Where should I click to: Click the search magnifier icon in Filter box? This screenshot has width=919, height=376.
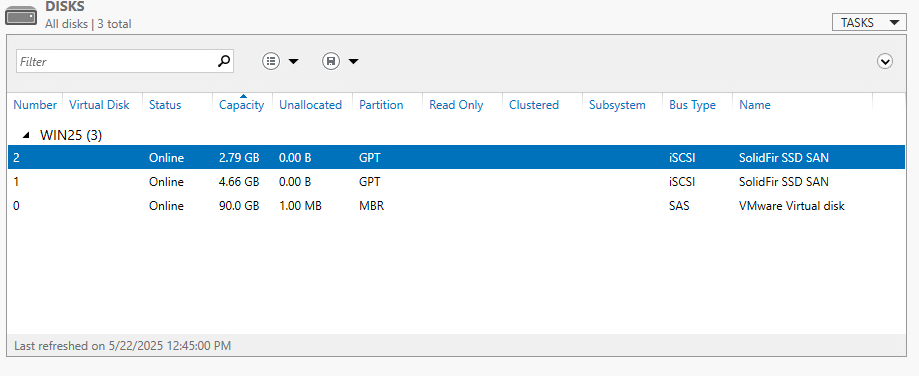pos(224,61)
